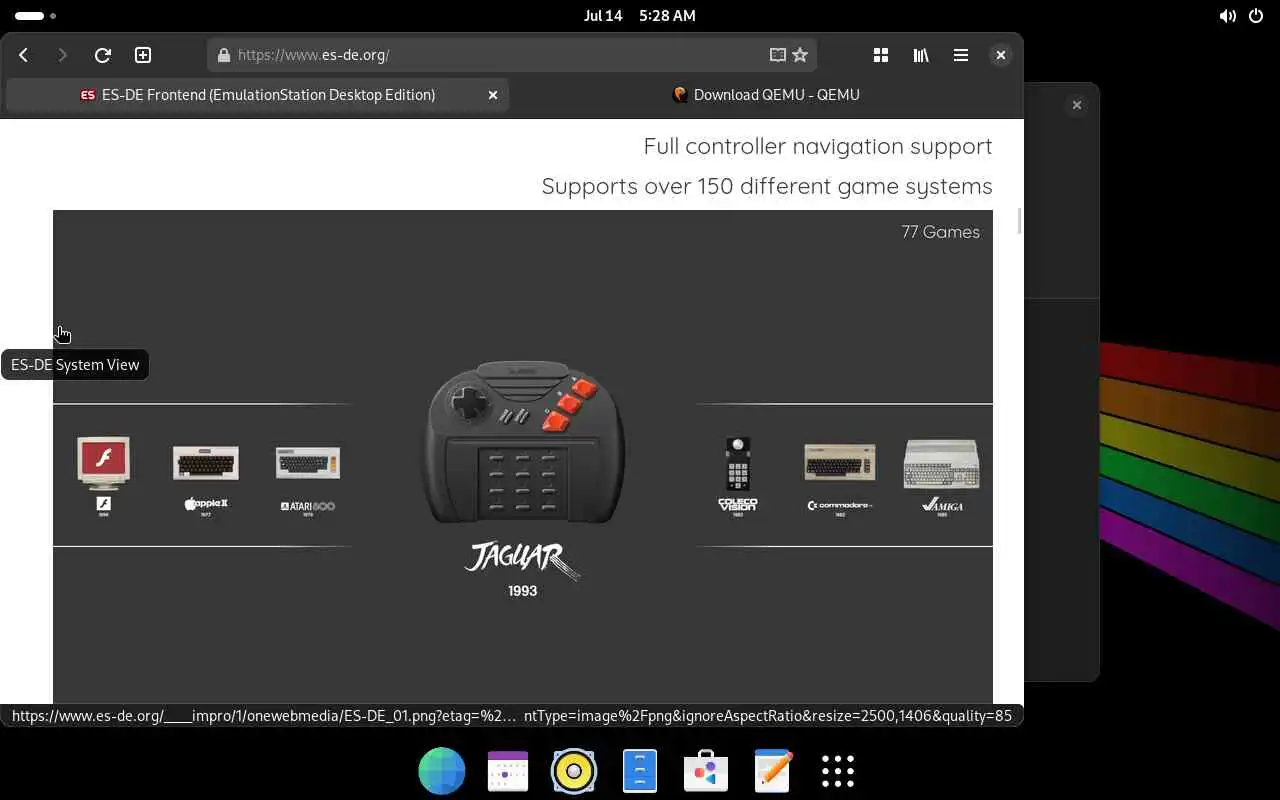Click the lock icon in the address bar

click(224, 55)
